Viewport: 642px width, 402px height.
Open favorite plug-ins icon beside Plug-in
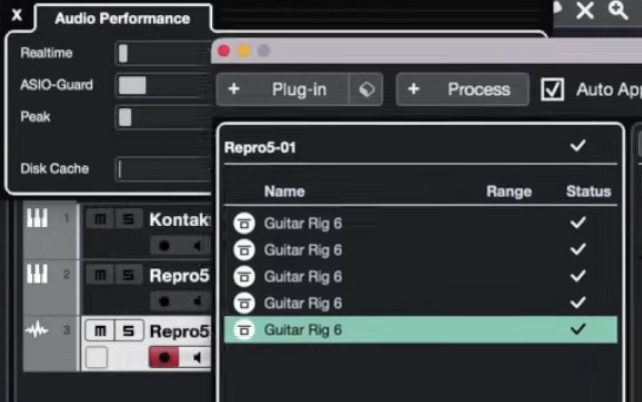(x=366, y=89)
